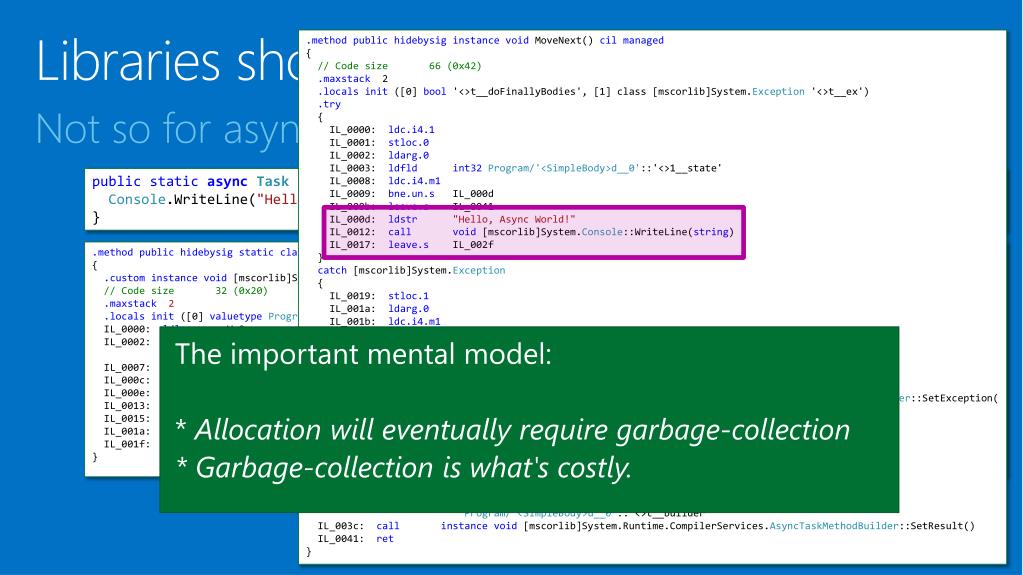The height and width of the screenshot is (575, 1023).
Task: Click the "IL_0041: ret" instruction
Action: click(x=356, y=539)
